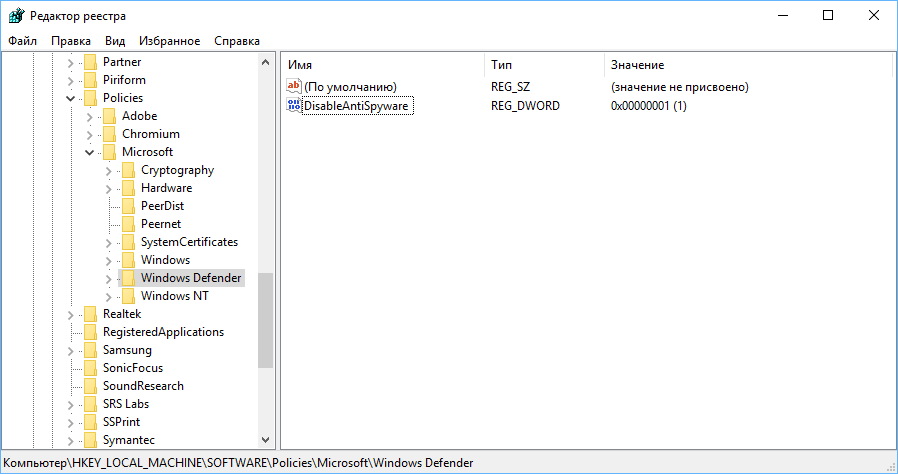Click the default string value icon
Viewport: 898px width, 474px height.
coord(294,87)
